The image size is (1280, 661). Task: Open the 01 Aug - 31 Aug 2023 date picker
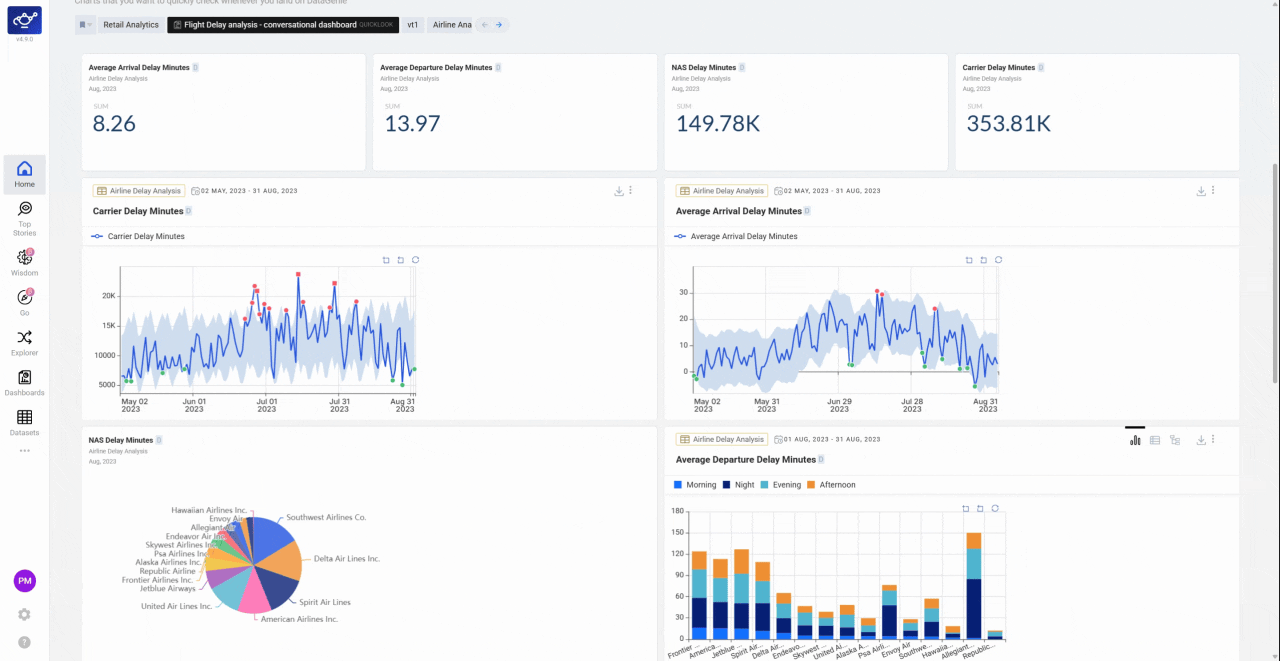827,439
